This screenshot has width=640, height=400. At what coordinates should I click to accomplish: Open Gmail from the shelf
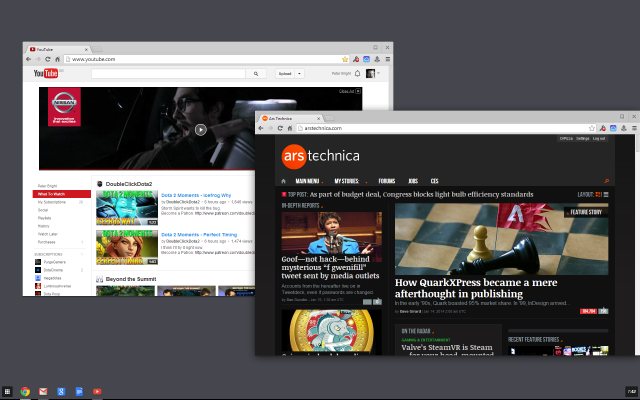coord(43,391)
